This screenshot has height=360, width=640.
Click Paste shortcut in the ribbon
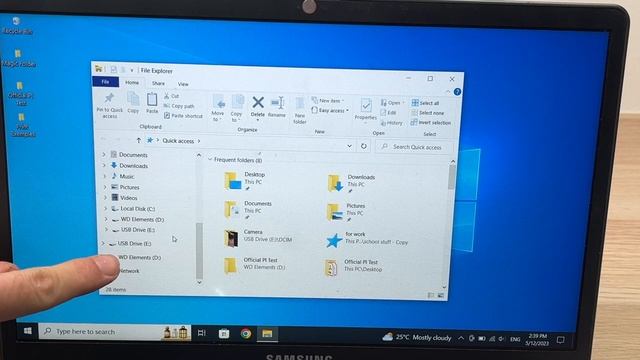click(183, 116)
